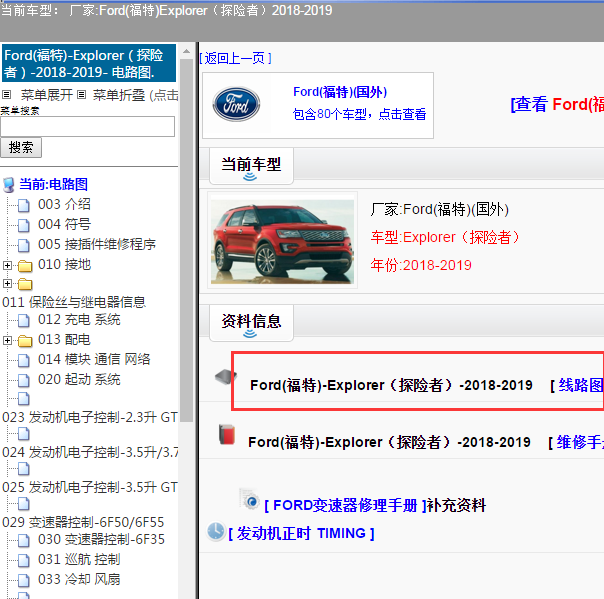Click the page icon above 029 变速器控制-6F50/6F55
Viewport: 604px width, 599px height.
tap(23, 503)
